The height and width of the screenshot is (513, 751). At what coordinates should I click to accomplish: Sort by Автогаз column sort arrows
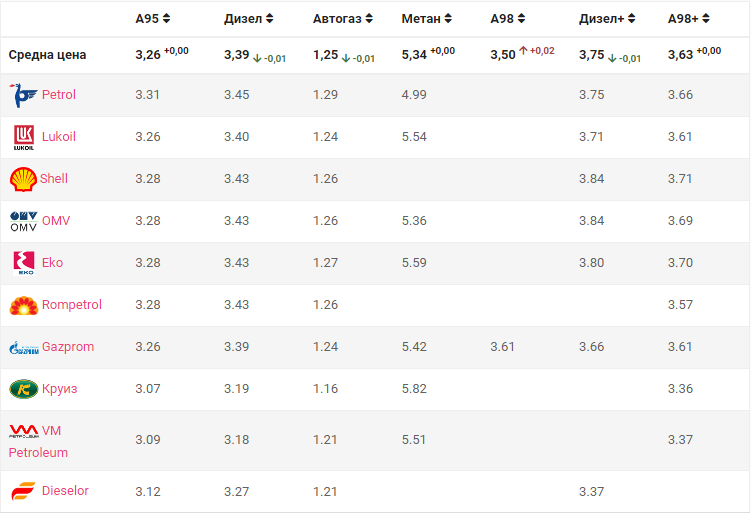tap(369, 18)
